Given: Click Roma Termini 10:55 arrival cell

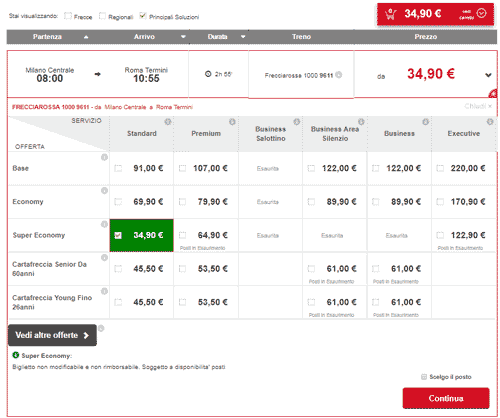Looking at the screenshot, I should point(146,75).
